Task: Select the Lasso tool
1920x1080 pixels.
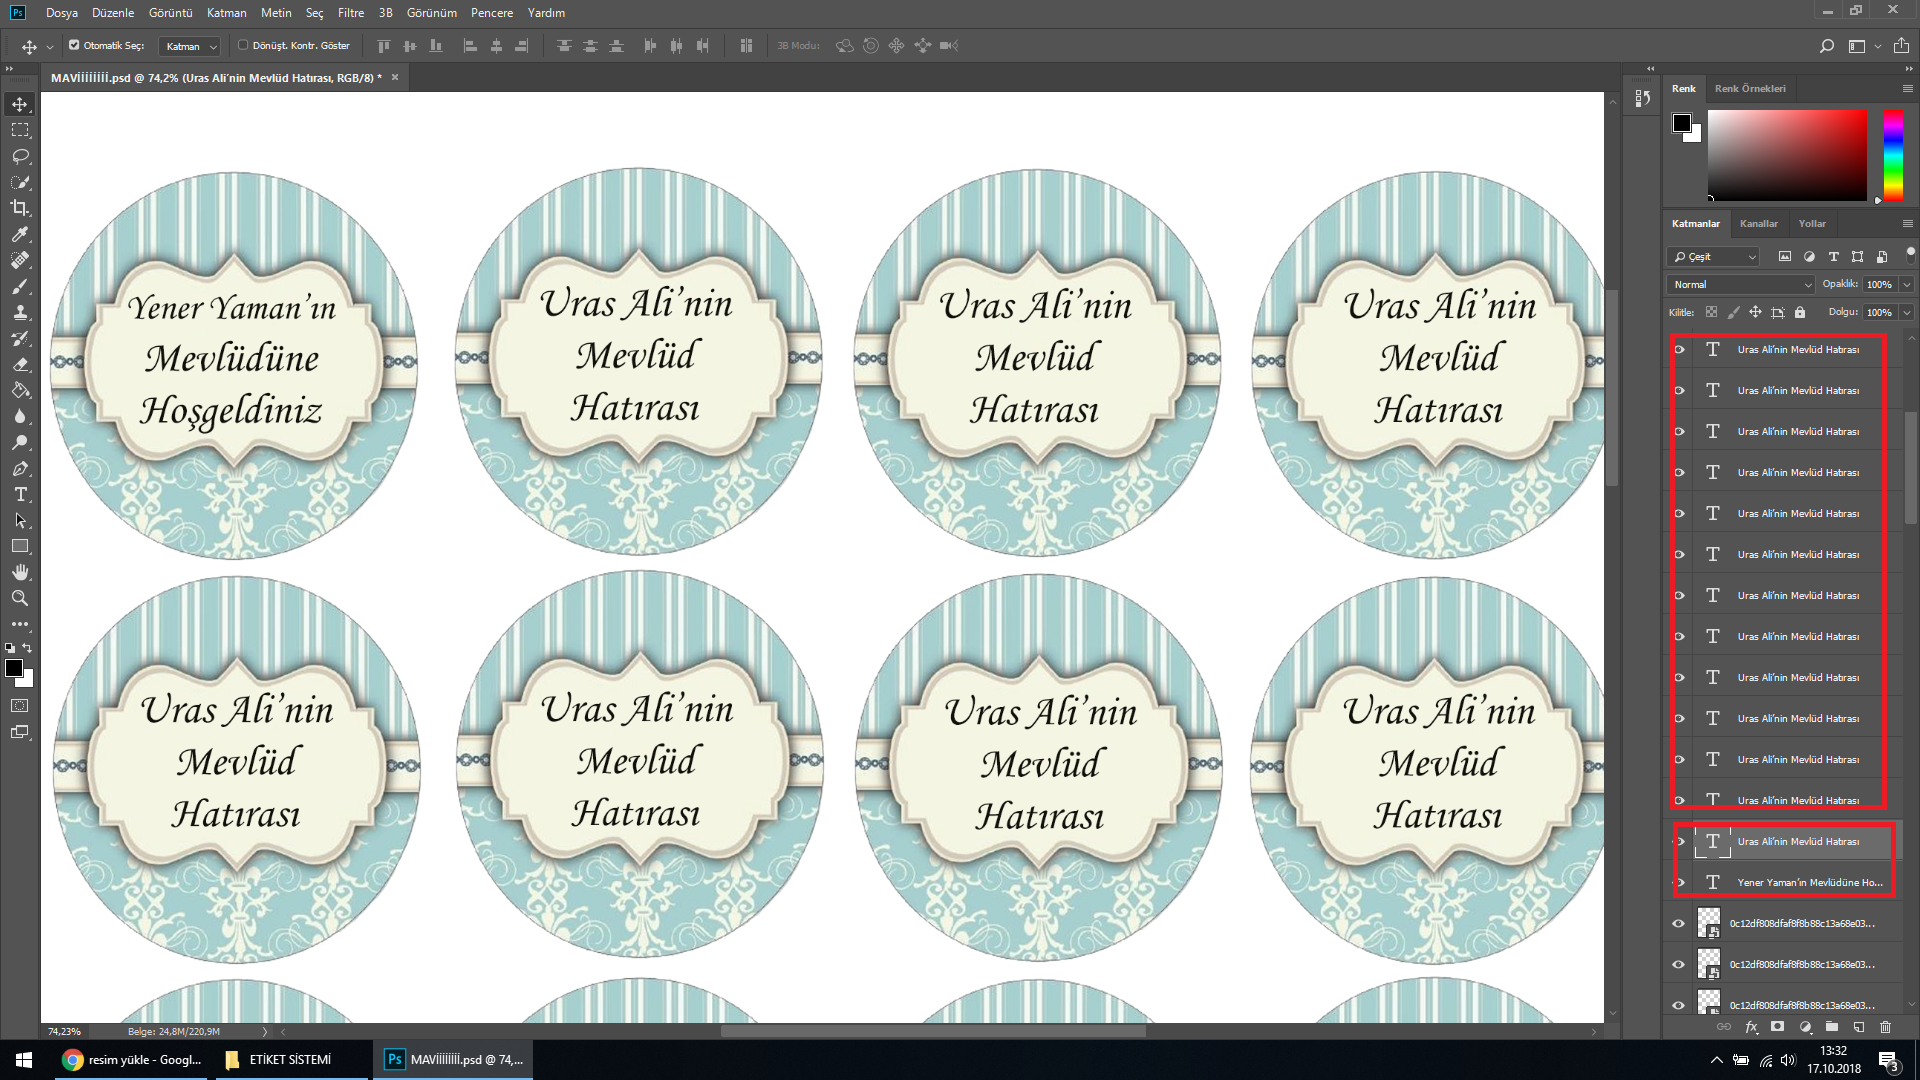Action: pos(20,156)
